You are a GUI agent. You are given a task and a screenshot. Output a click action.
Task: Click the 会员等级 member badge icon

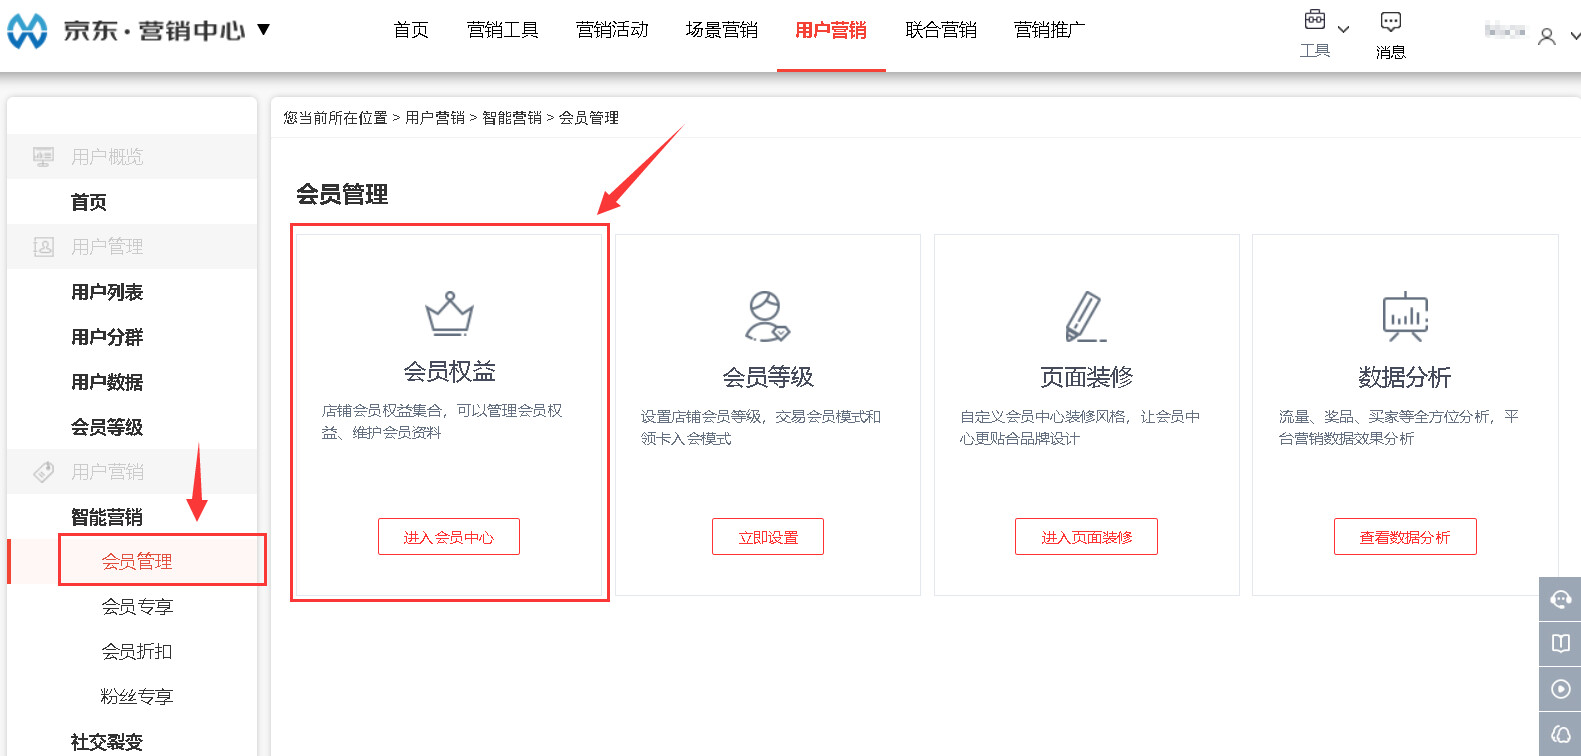pos(767,317)
